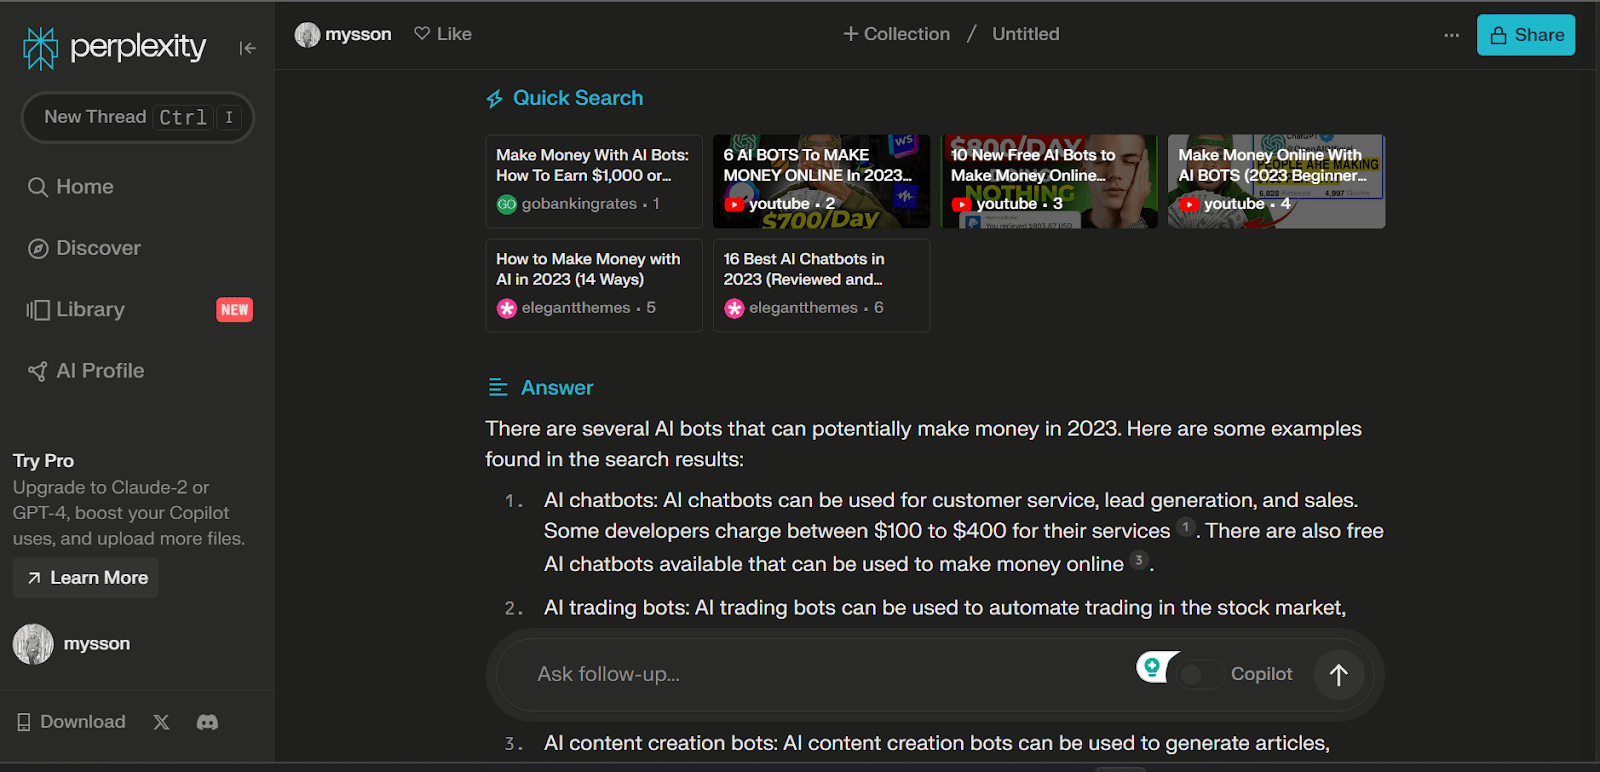Add thread to a Collection
Viewport: 1600px width, 772px height.
(x=896, y=34)
